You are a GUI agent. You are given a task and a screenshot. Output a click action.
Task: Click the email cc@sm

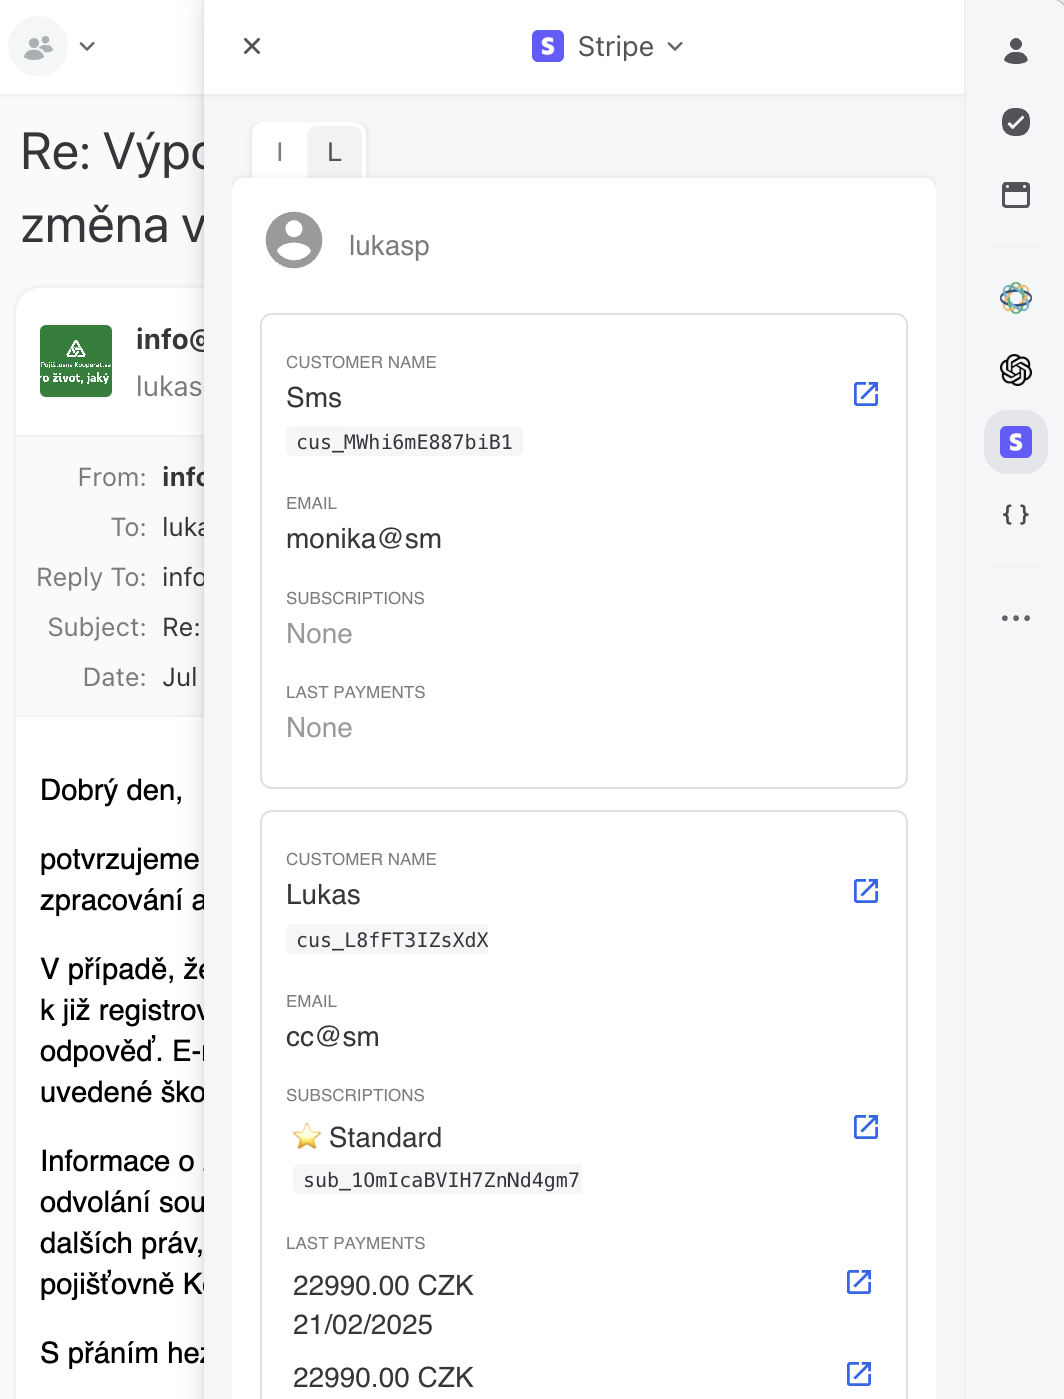pos(333,1037)
